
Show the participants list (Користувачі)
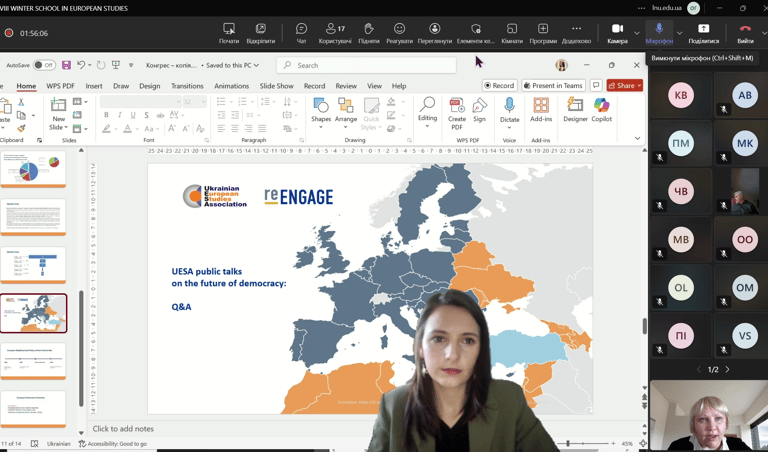click(335, 33)
